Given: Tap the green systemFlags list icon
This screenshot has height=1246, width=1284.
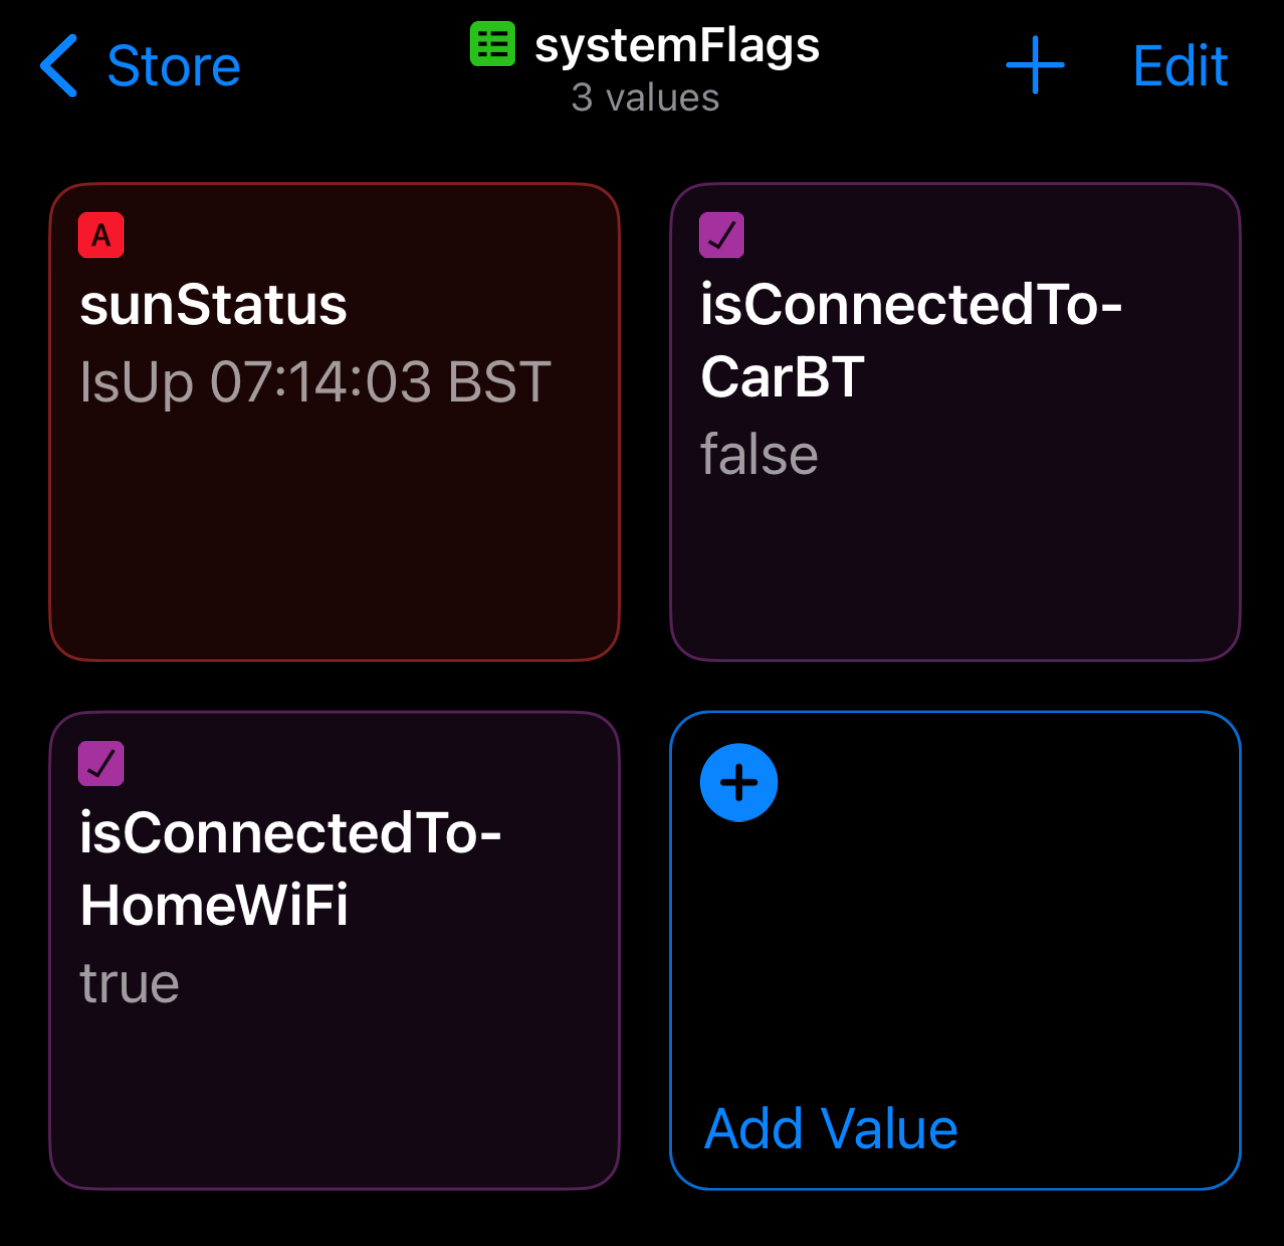Looking at the screenshot, I should (x=492, y=45).
